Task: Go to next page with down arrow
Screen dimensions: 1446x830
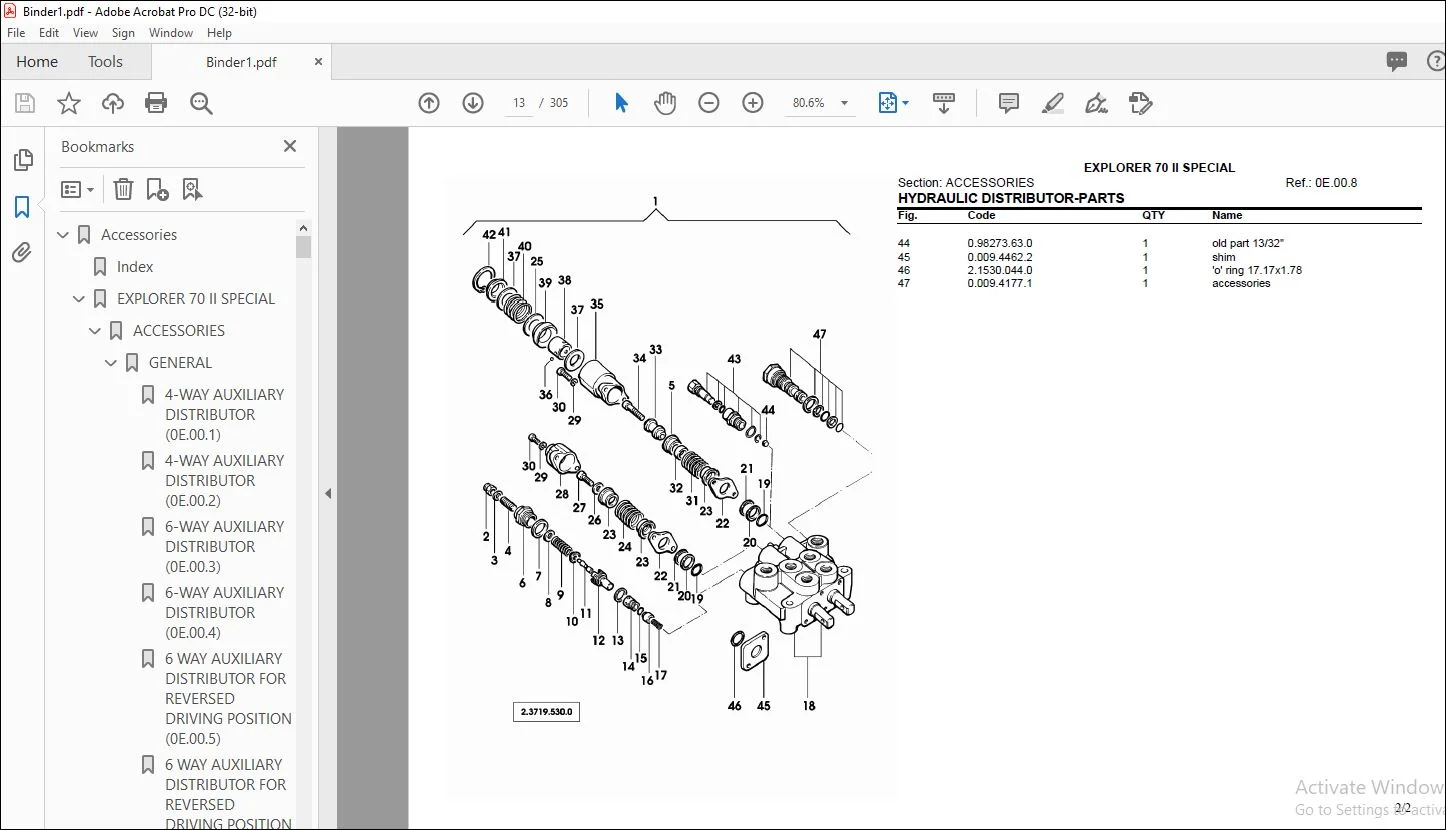Action: tap(473, 103)
